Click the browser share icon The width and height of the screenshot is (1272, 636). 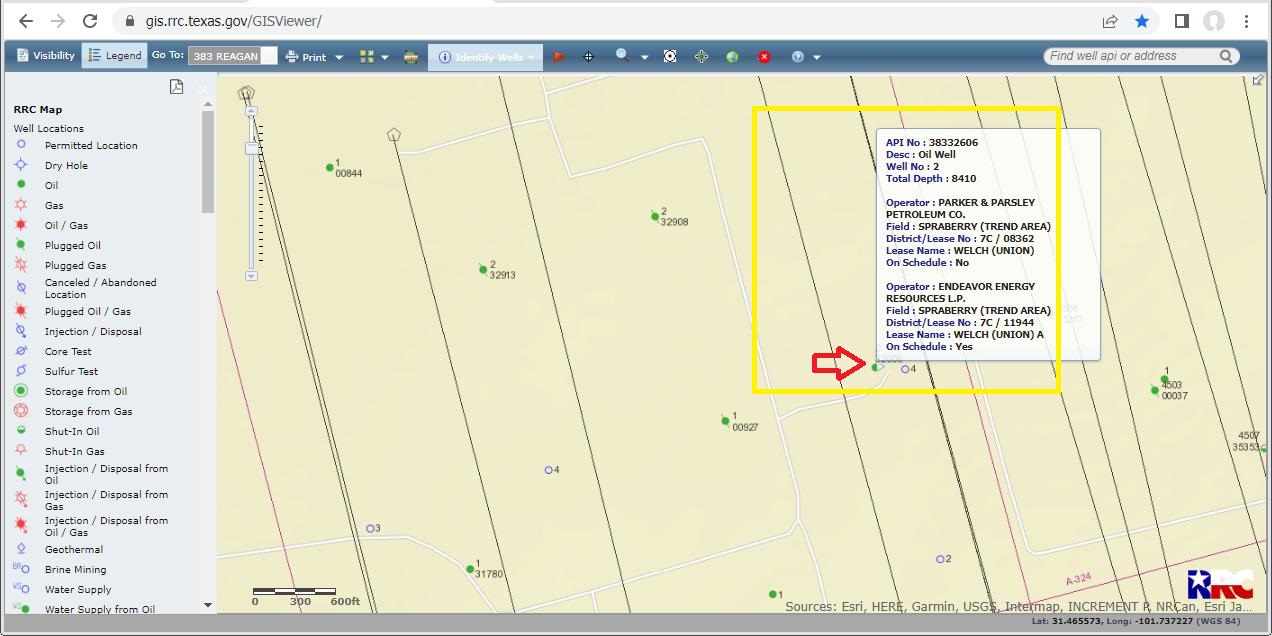coord(1110,21)
